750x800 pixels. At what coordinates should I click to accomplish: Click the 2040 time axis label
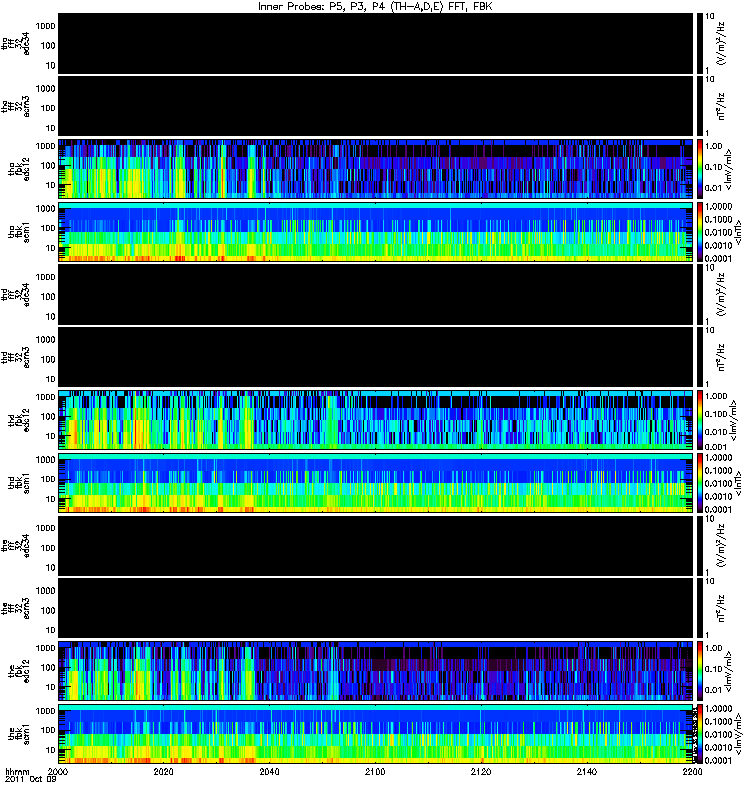269,771
